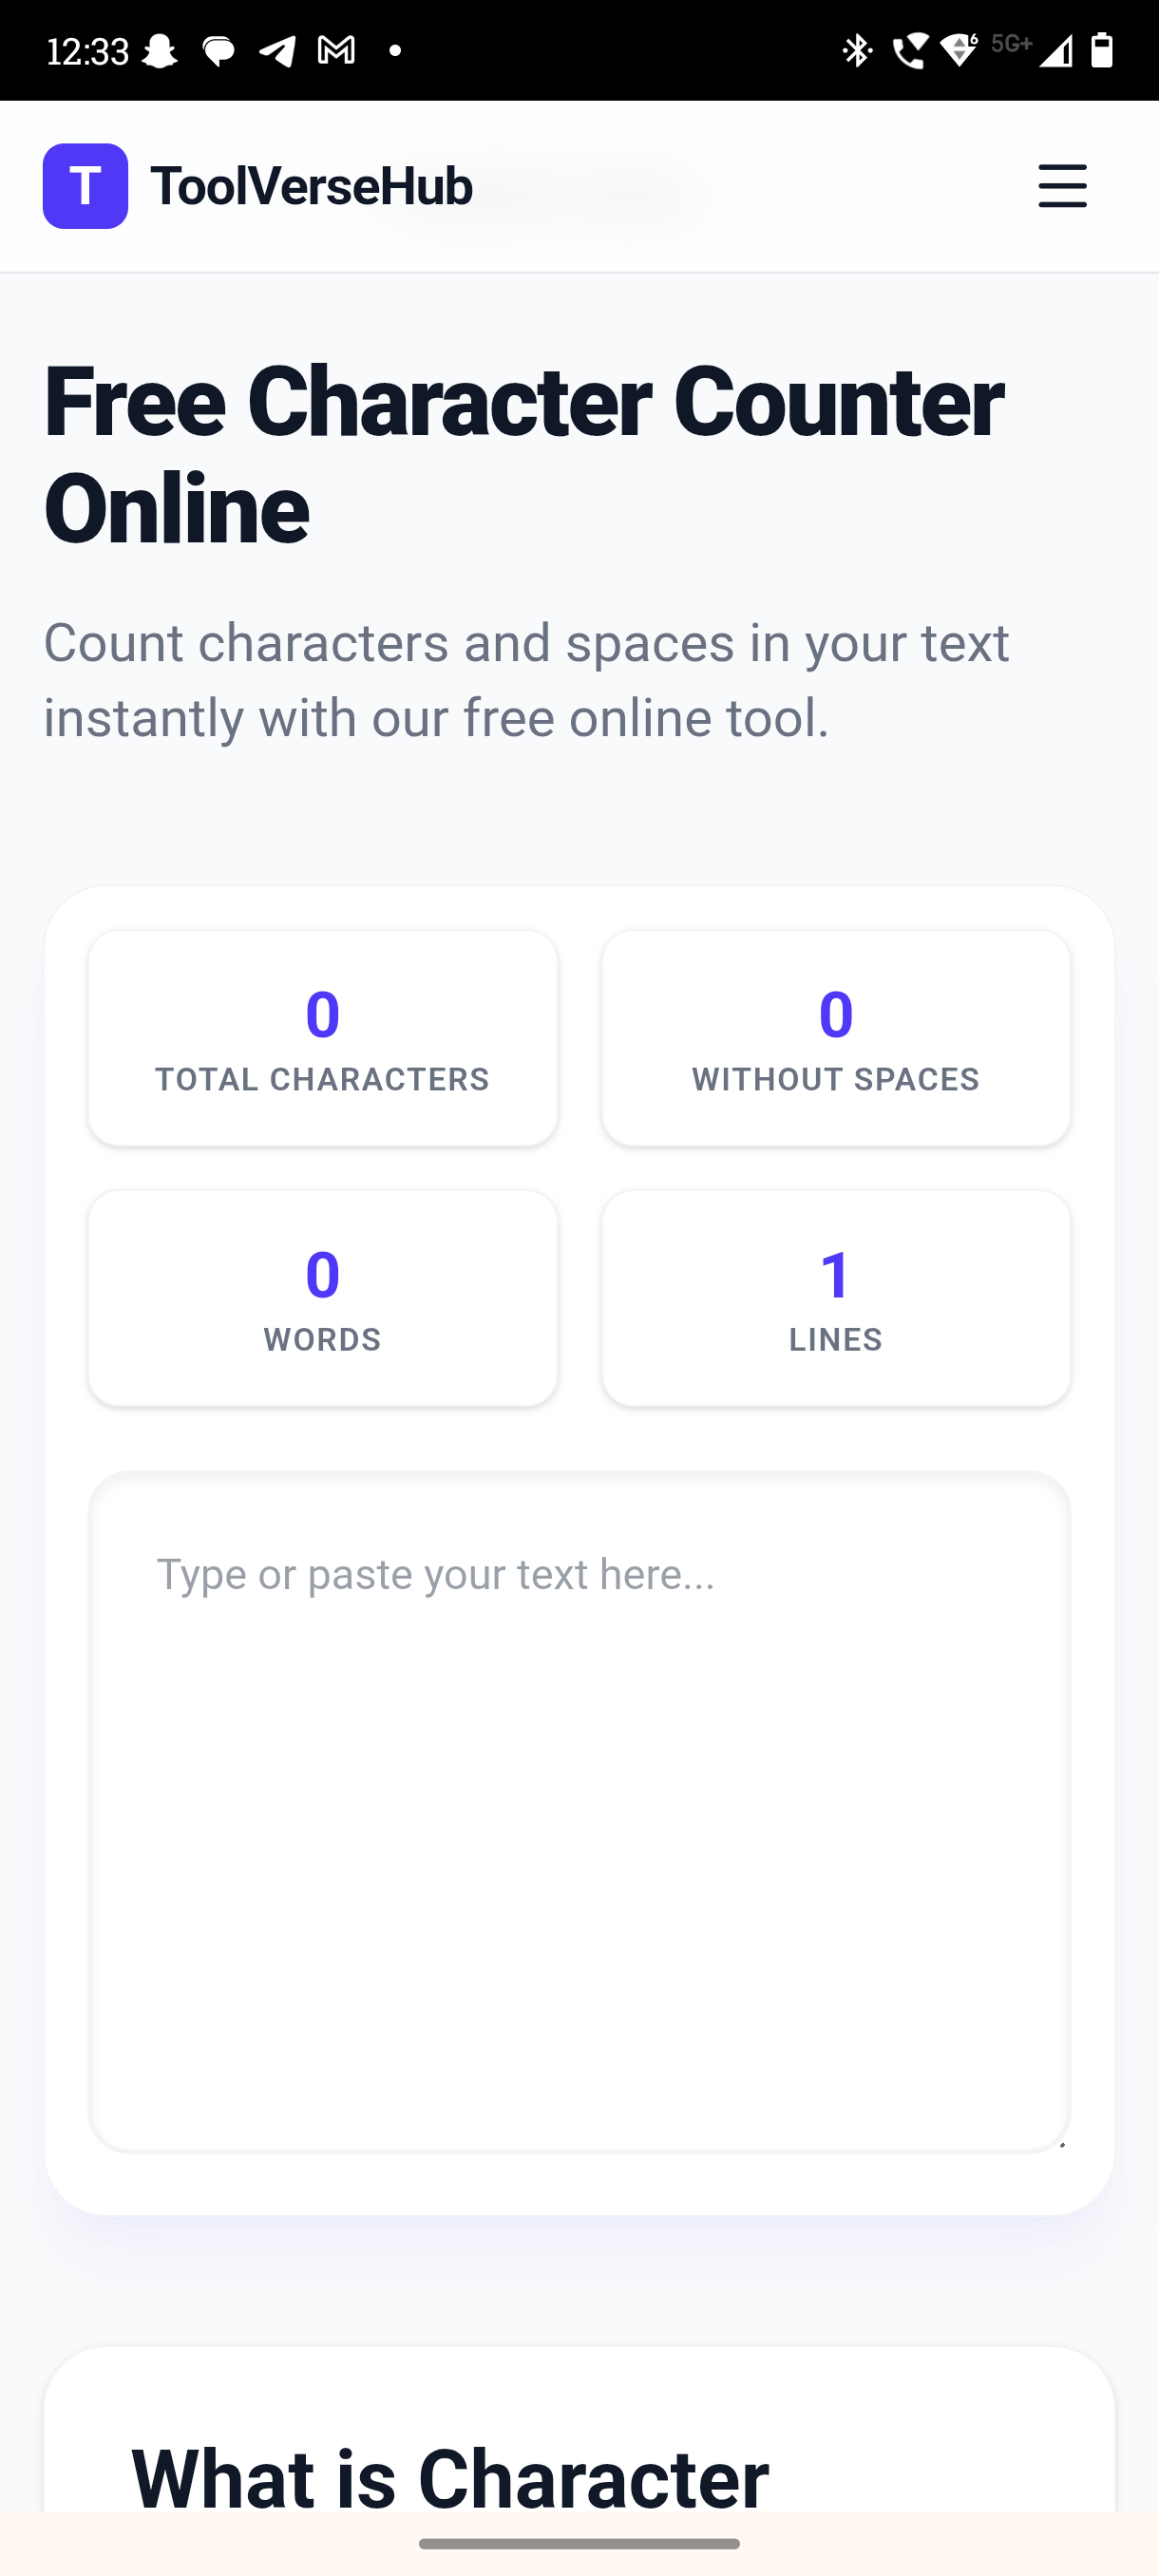Focus the 'Type or paste your text here' box
The width and height of the screenshot is (1159, 2576).
coord(579,1810)
